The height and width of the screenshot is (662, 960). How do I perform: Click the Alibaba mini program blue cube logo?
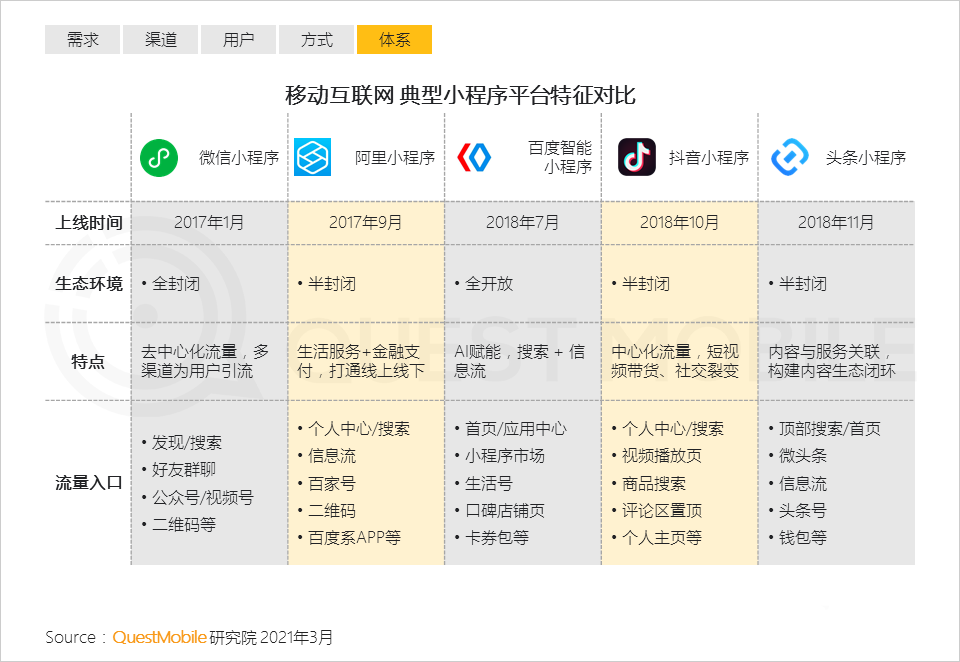pos(312,157)
